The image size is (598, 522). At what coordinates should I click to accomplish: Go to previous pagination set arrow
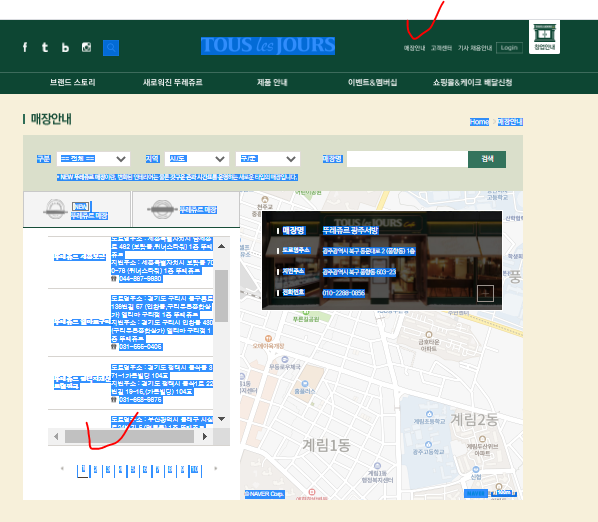62,468
